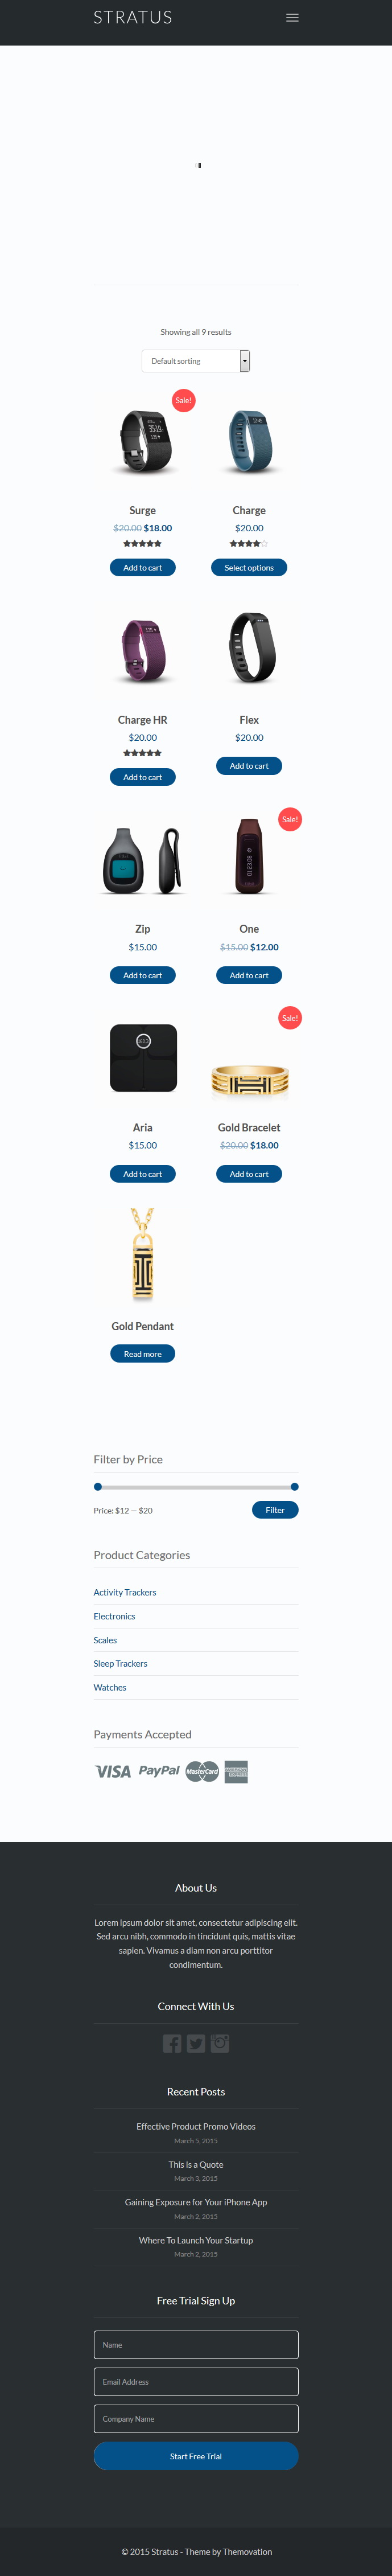This screenshot has width=392, height=2576.
Task: Click the left price slider handle
Action: point(97,1487)
